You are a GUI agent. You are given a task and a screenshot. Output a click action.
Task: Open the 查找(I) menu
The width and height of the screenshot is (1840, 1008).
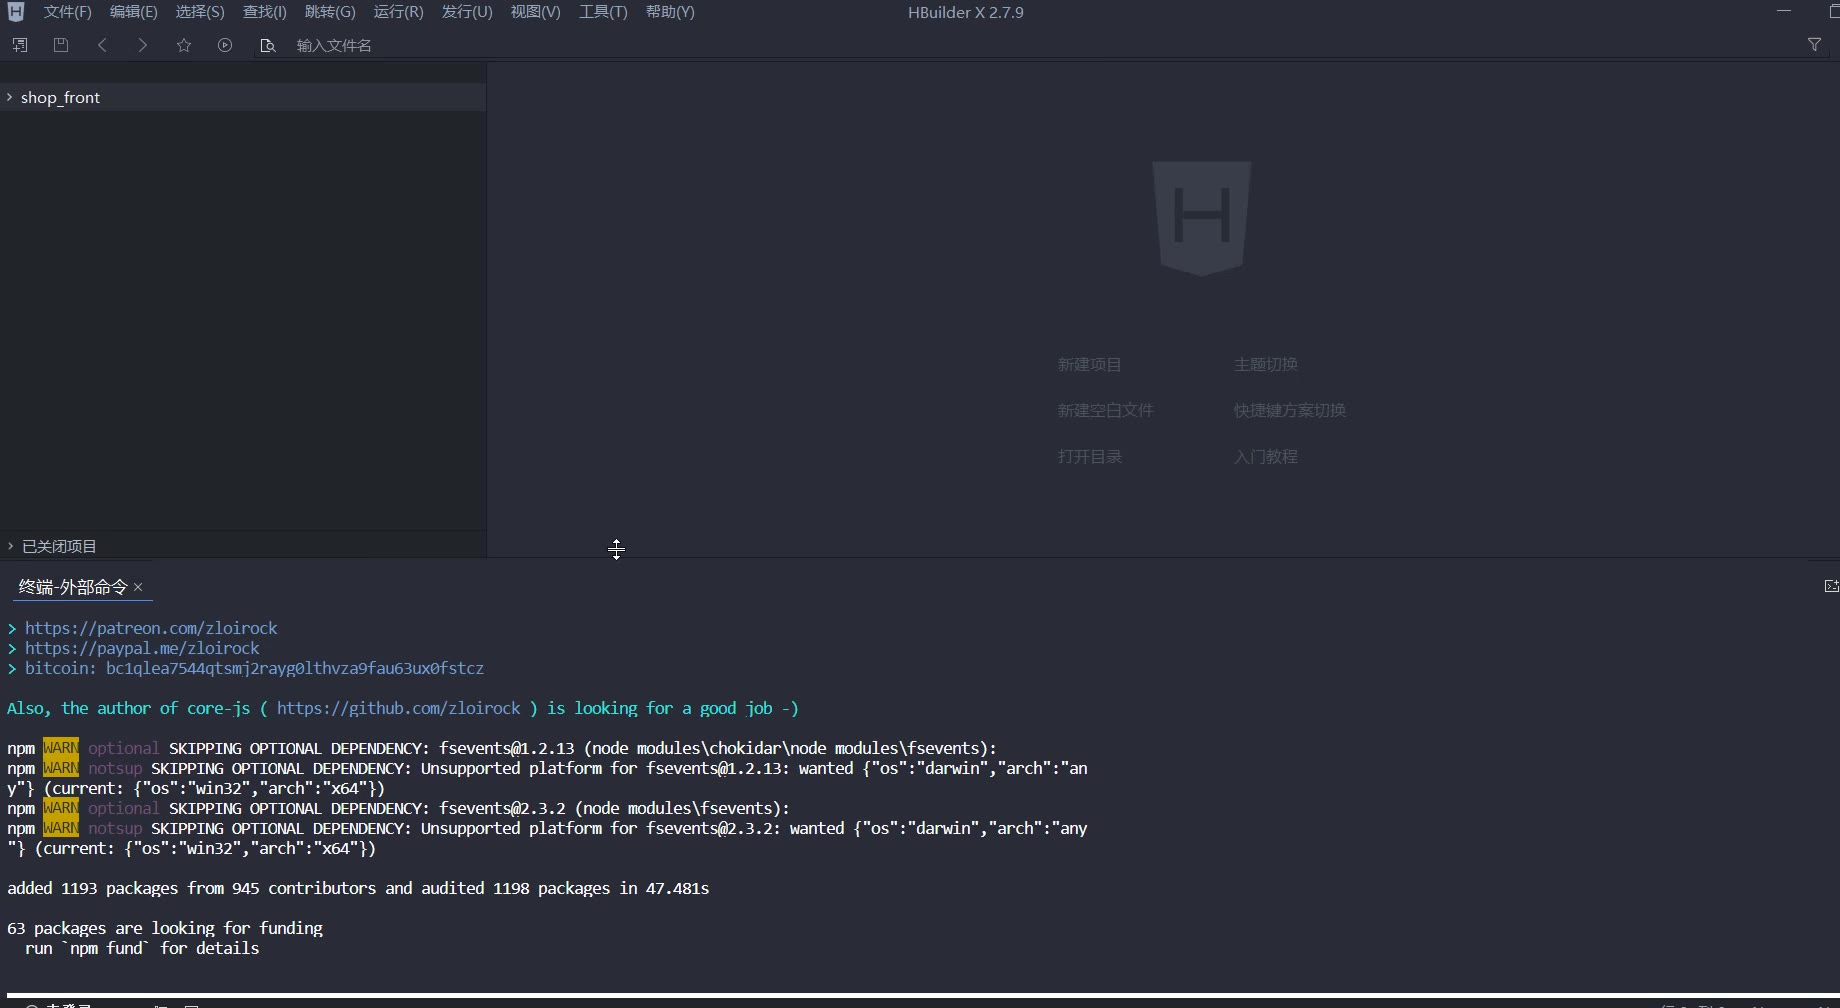click(x=265, y=12)
